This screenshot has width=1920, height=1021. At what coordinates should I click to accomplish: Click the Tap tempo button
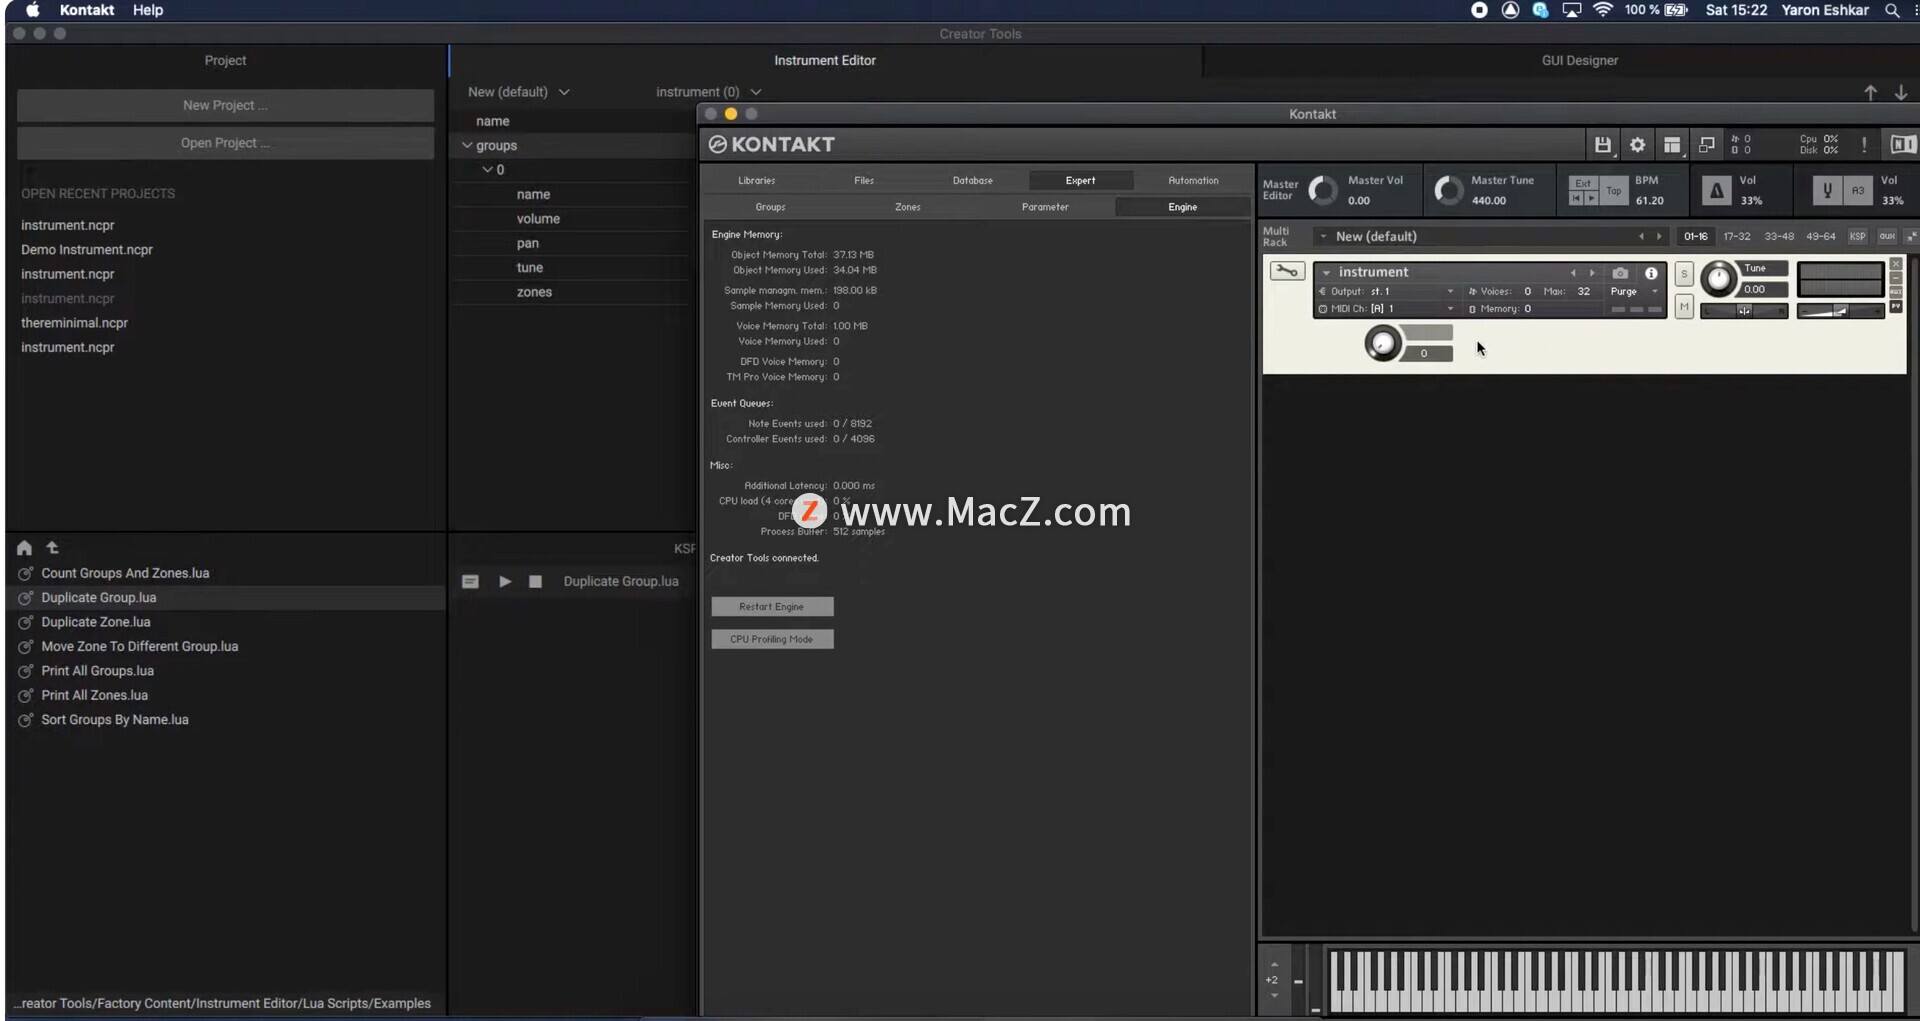point(1614,191)
